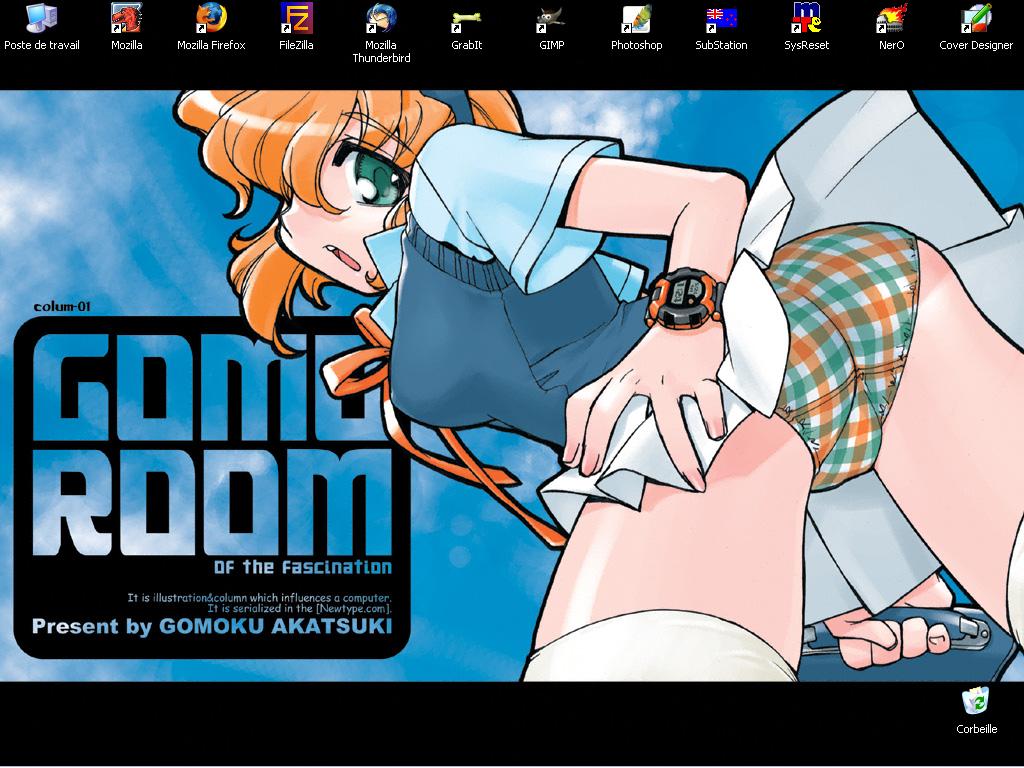The height and width of the screenshot is (768, 1024).
Task: Select the Corbeille recycle bin icon
Action: click(976, 702)
